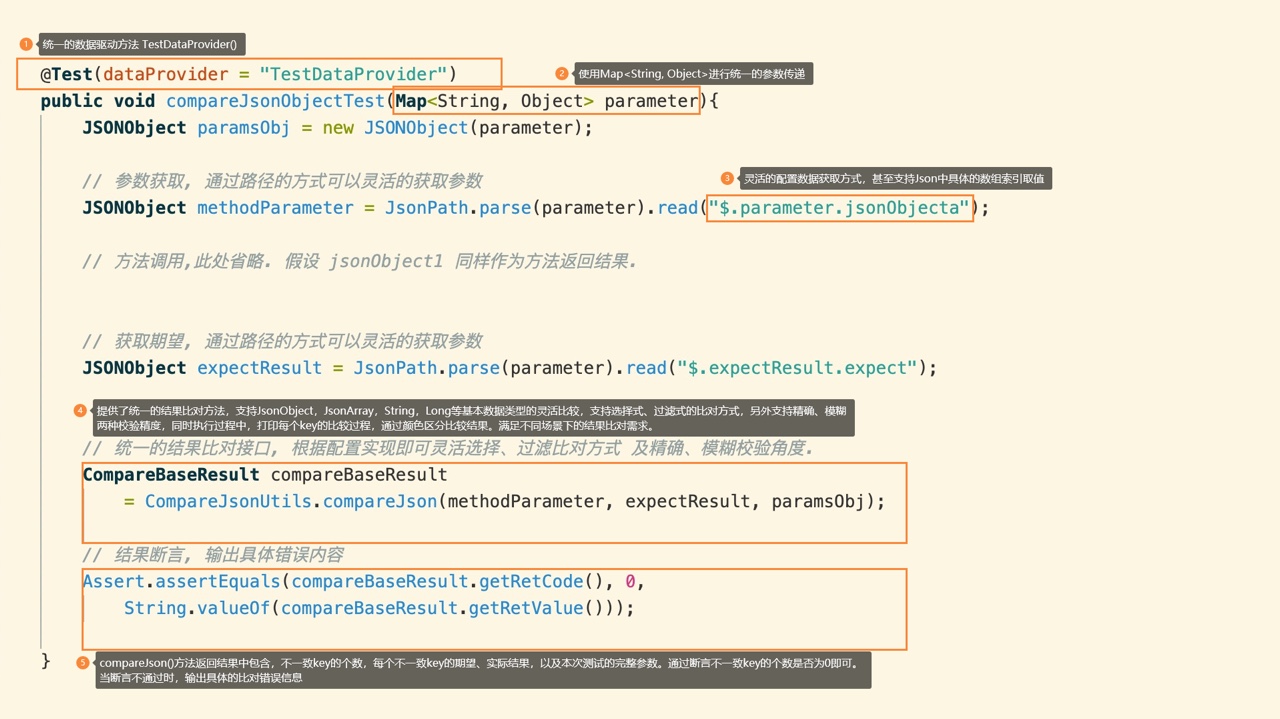Click the orange number 5 annotation badge

point(83,663)
